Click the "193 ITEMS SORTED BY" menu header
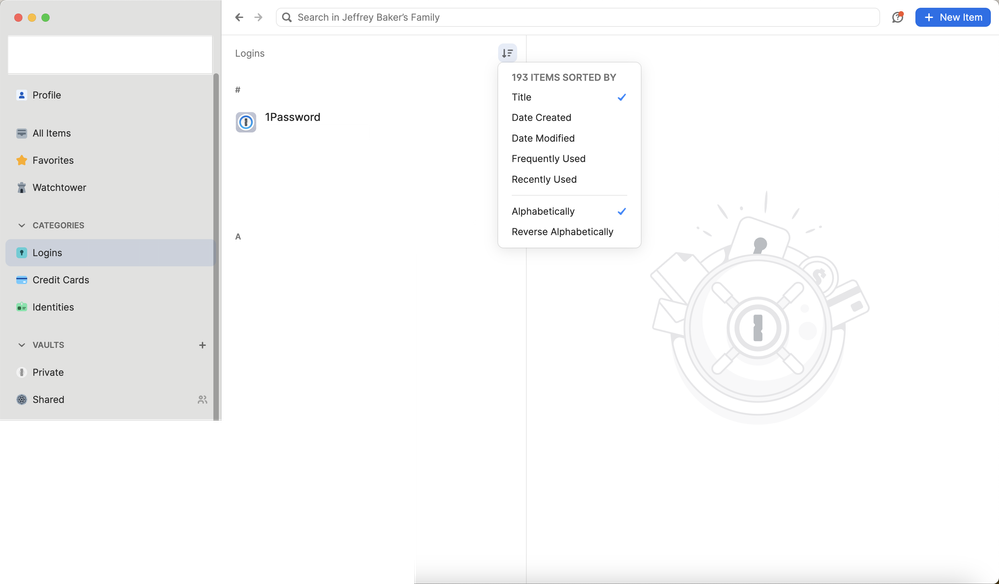 pos(564,77)
